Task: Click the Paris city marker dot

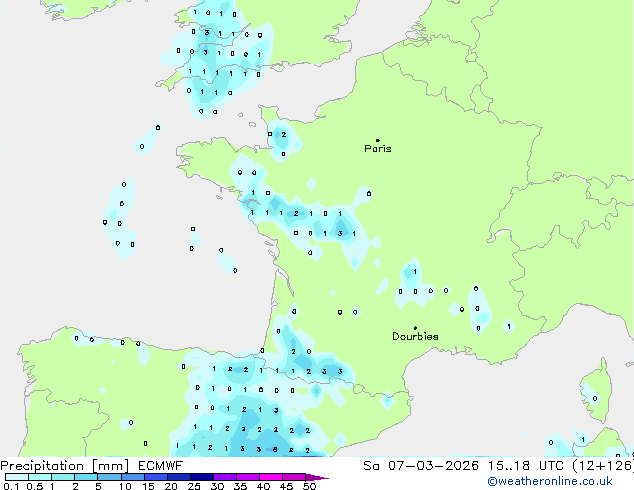Action: click(377, 141)
